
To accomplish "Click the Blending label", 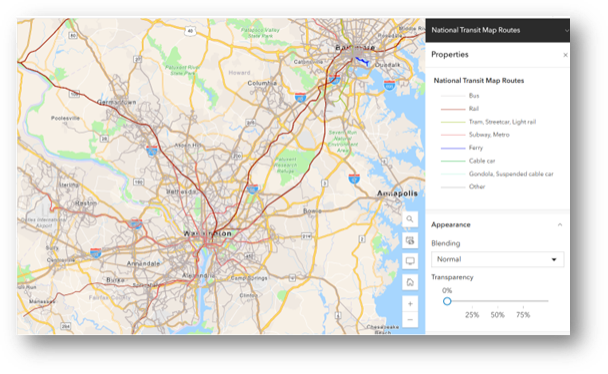I will 446,243.
